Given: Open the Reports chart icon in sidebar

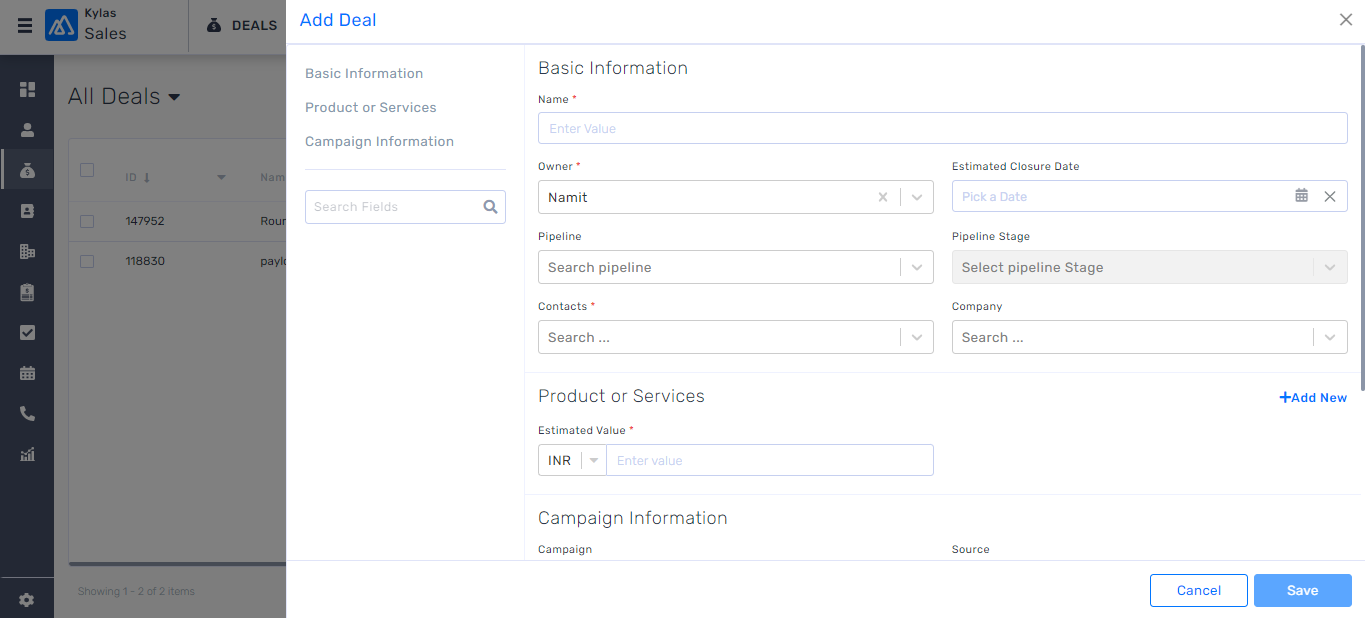Looking at the screenshot, I should click(27, 454).
